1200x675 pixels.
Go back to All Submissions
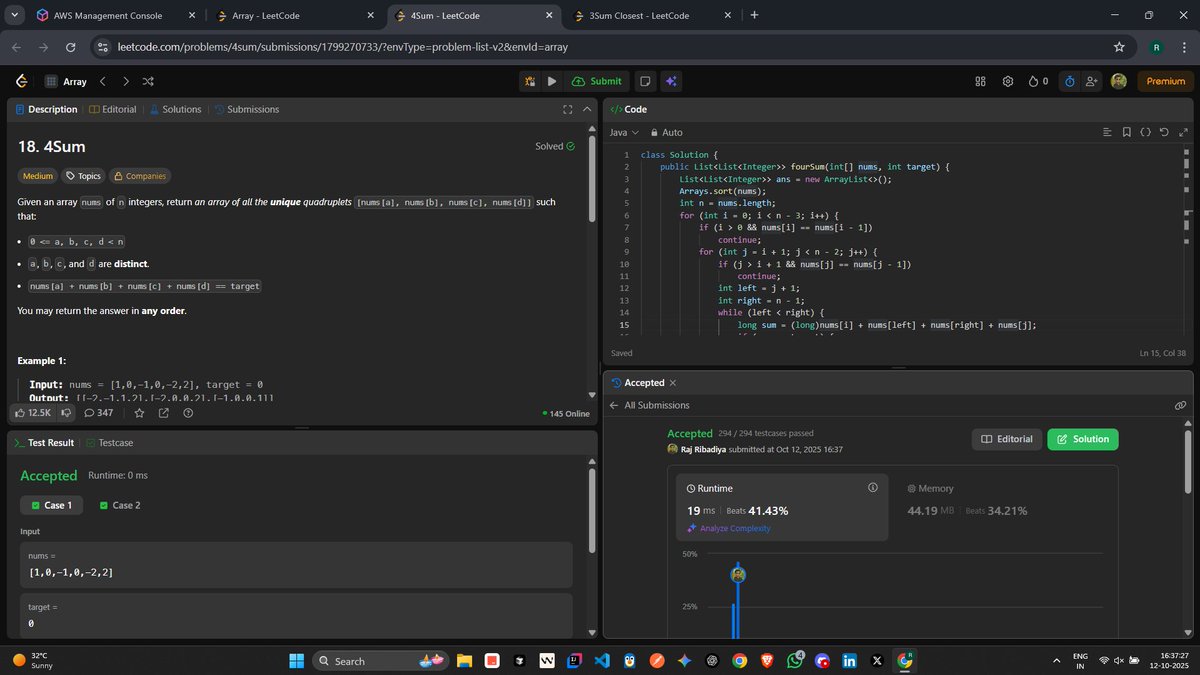[x=650, y=405]
